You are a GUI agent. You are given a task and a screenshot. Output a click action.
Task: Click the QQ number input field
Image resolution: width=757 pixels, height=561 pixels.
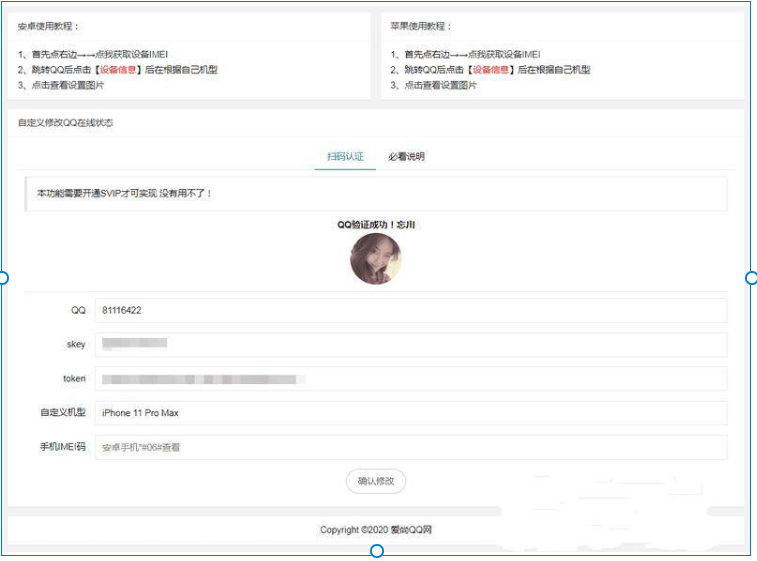point(410,310)
